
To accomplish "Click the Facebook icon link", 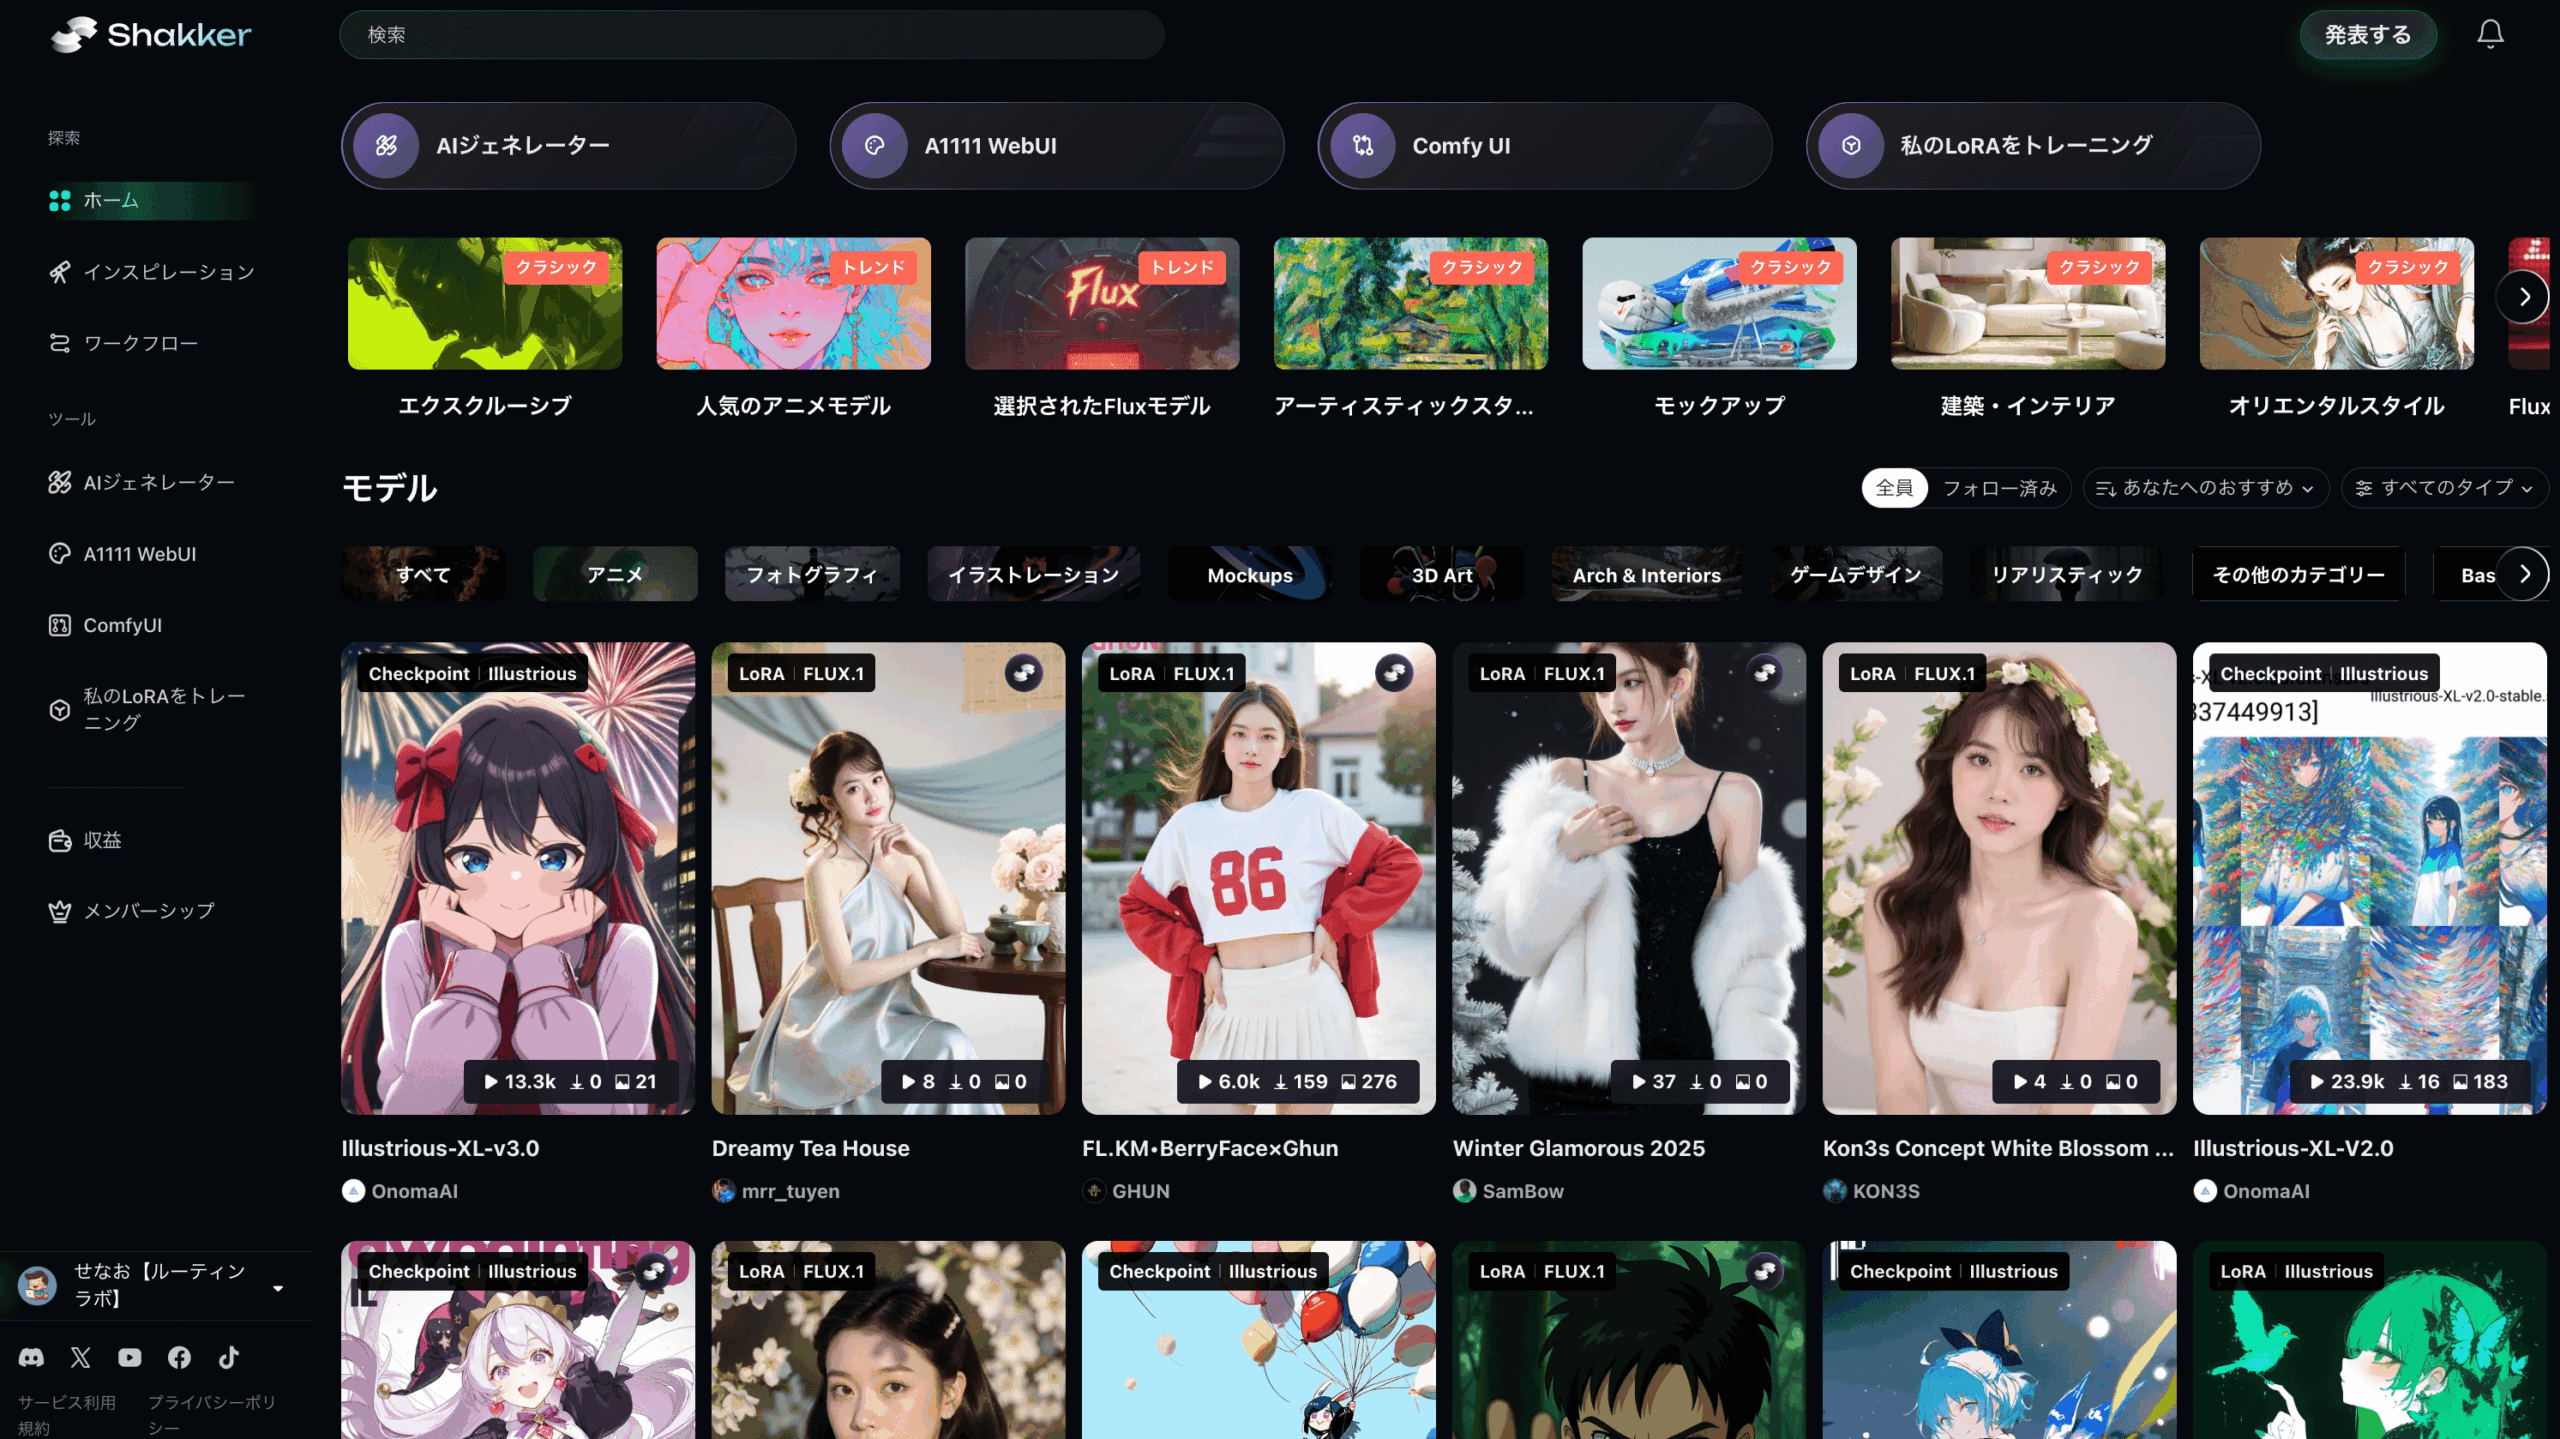I will [x=179, y=1357].
